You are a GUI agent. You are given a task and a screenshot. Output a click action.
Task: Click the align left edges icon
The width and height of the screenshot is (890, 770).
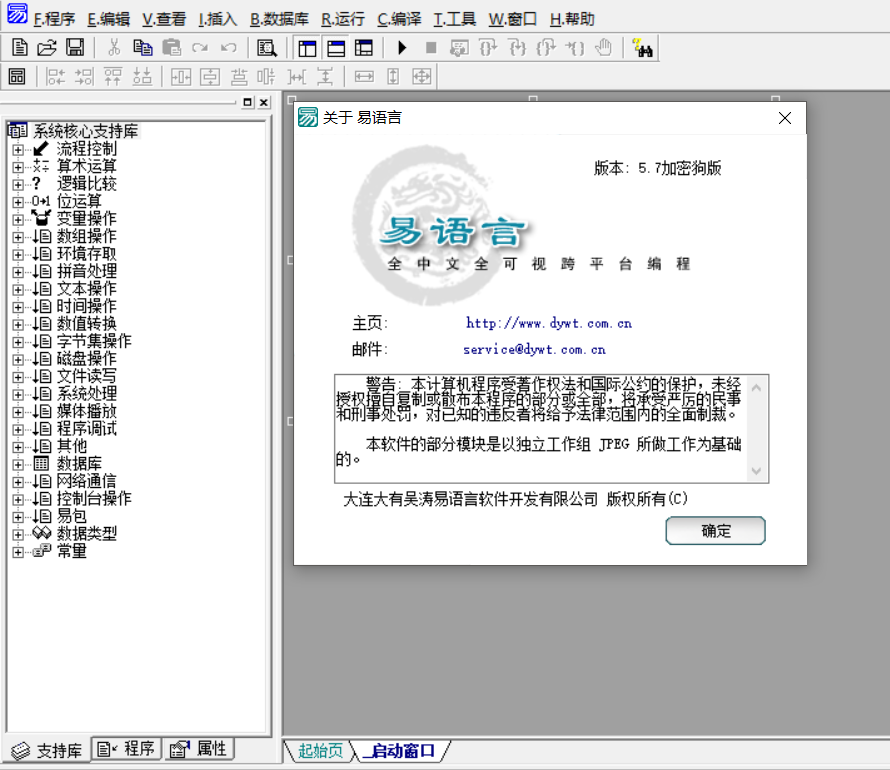(56, 76)
